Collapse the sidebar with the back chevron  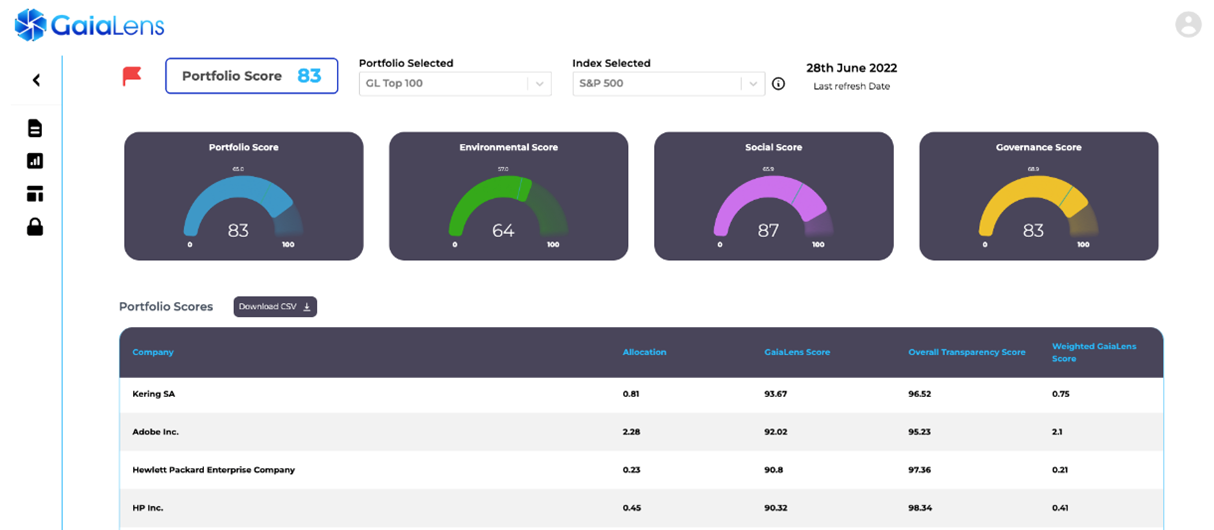click(36, 80)
